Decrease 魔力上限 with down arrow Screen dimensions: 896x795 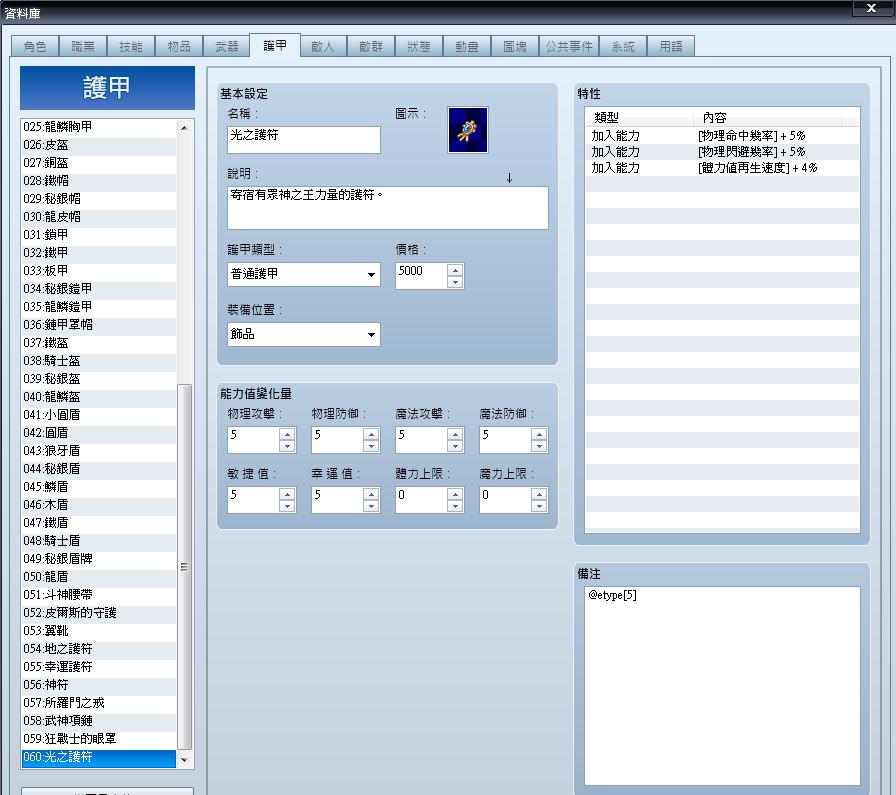pos(539,506)
